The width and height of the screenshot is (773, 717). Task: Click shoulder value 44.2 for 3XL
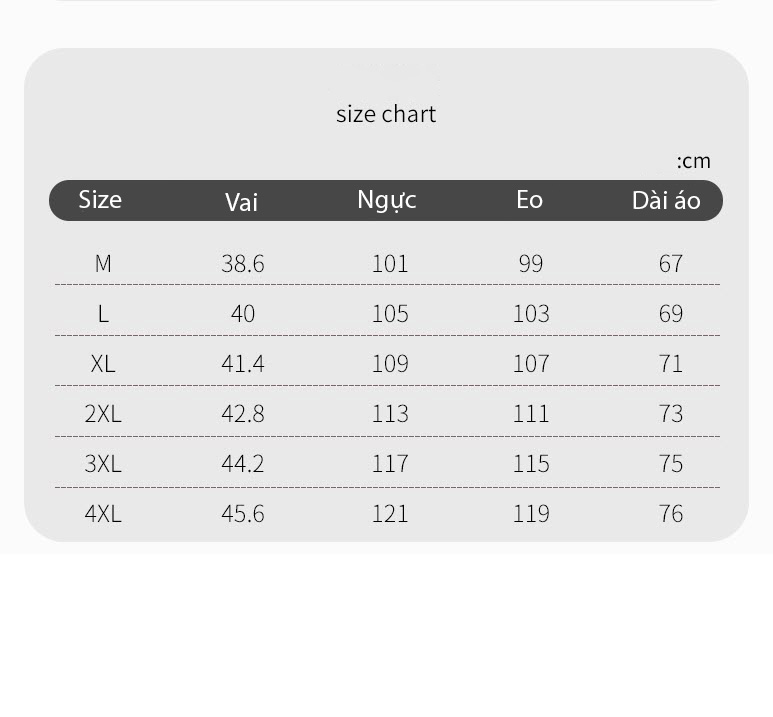point(243,464)
